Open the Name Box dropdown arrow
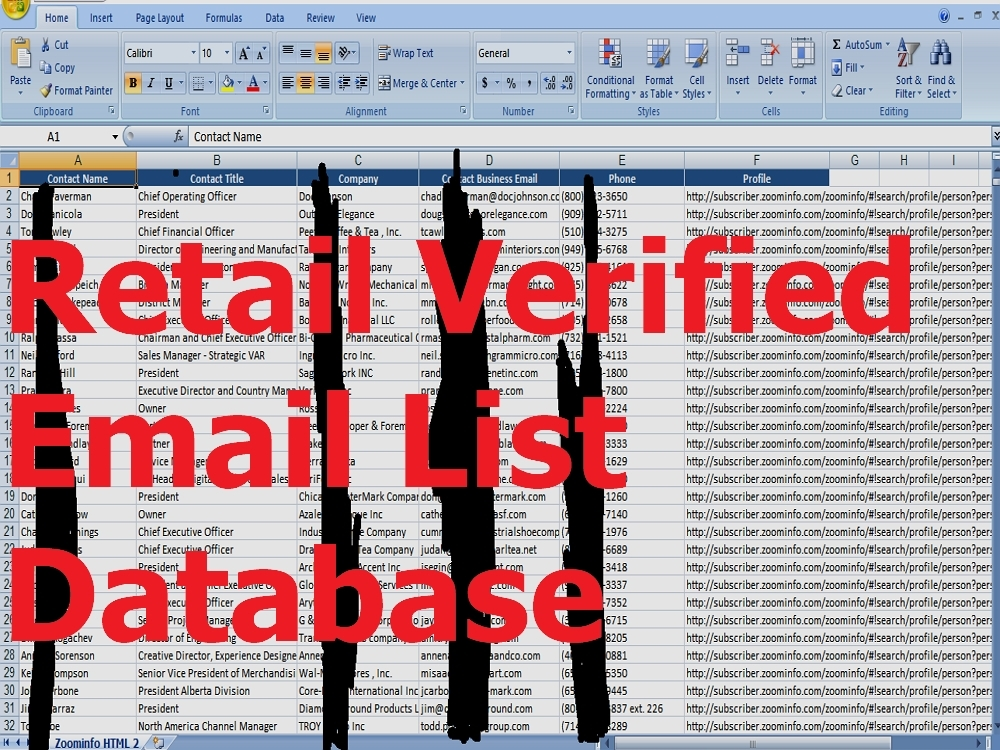This screenshot has width=1000, height=750. [115, 136]
